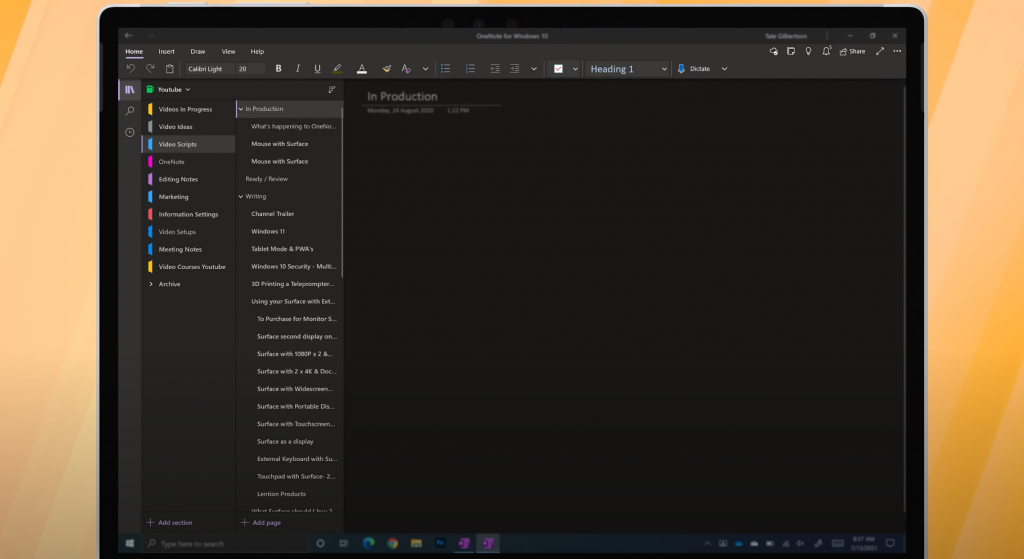Click the taskbar search box
This screenshot has height=559, width=1024.
click(225, 543)
